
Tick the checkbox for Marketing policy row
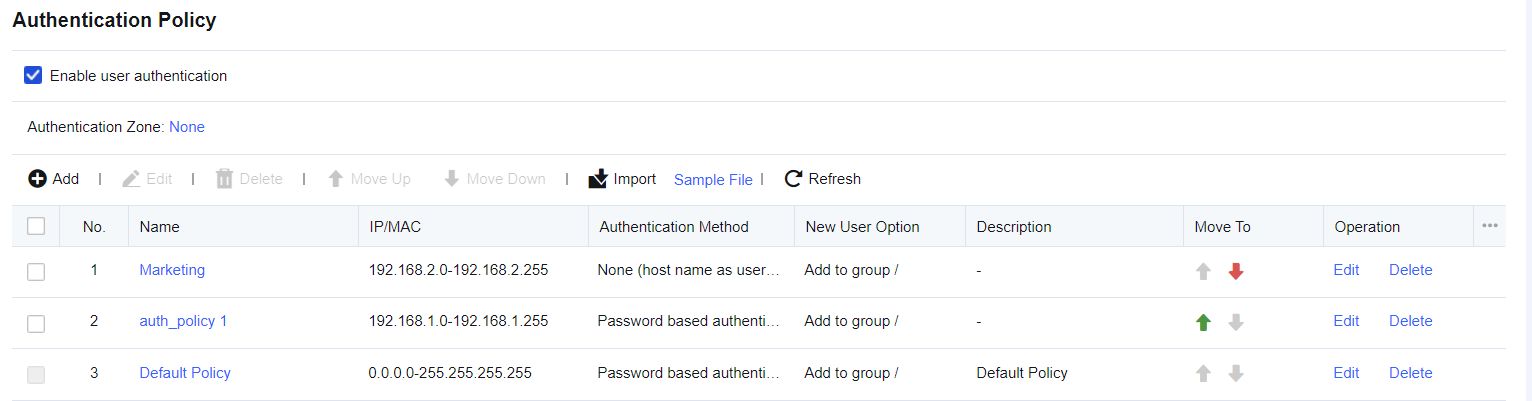click(x=36, y=271)
